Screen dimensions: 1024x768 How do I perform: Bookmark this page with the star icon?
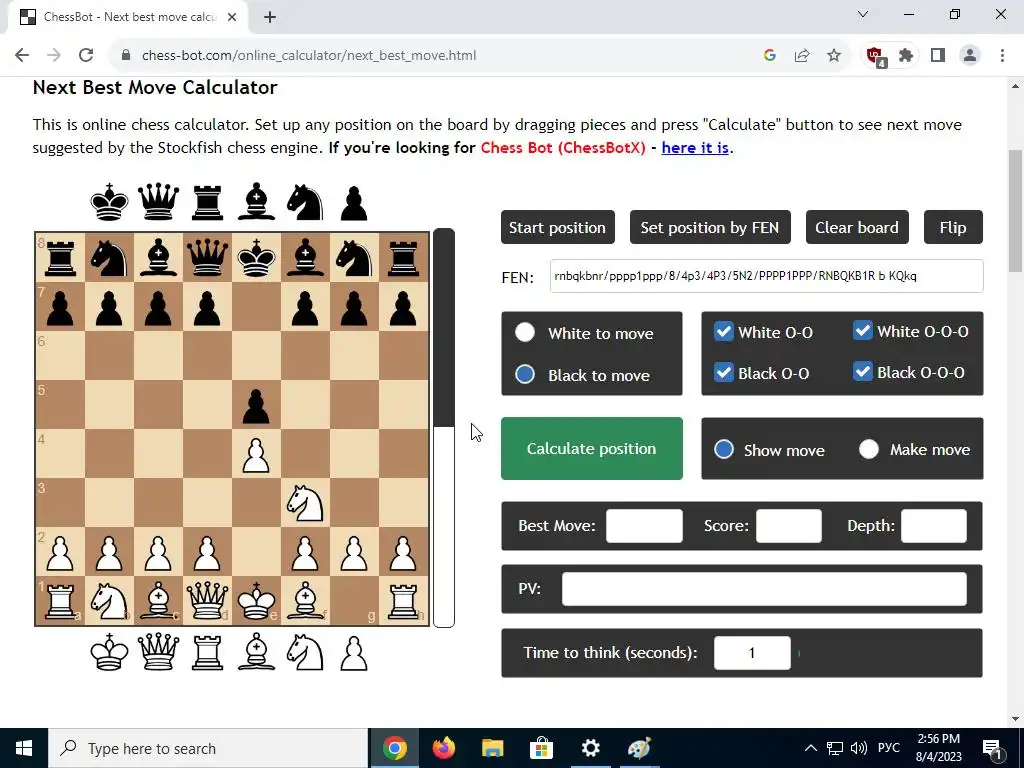tap(834, 56)
